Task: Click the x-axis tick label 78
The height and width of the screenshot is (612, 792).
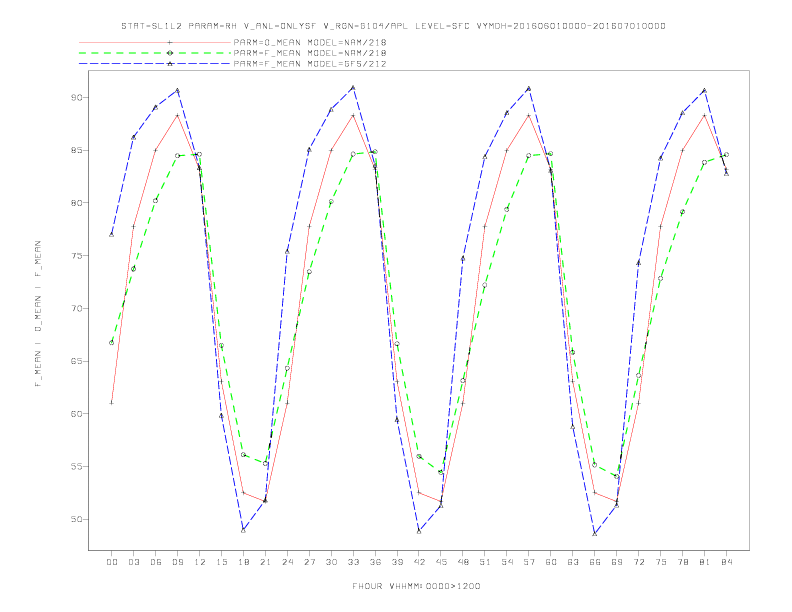Action: (683, 562)
